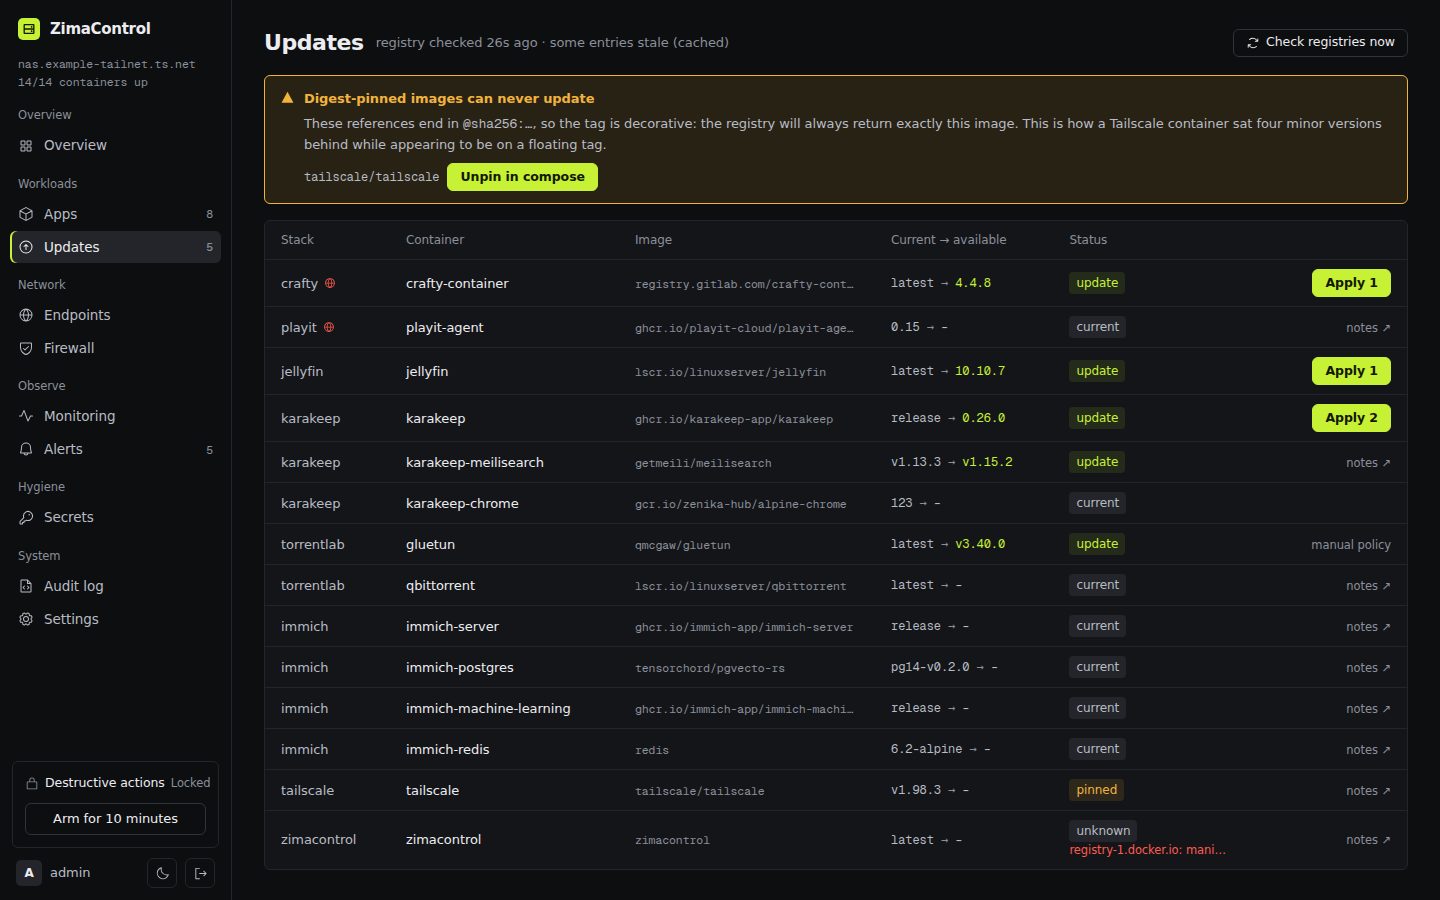Apply 1 update for crafty-container
1440x900 pixels.
tap(1351, 283)
